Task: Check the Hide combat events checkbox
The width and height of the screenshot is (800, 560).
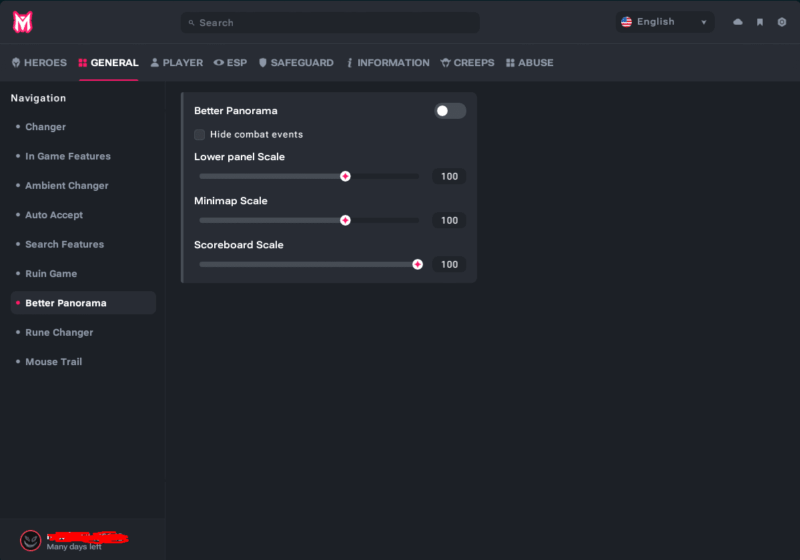Action: coord(199,135)
